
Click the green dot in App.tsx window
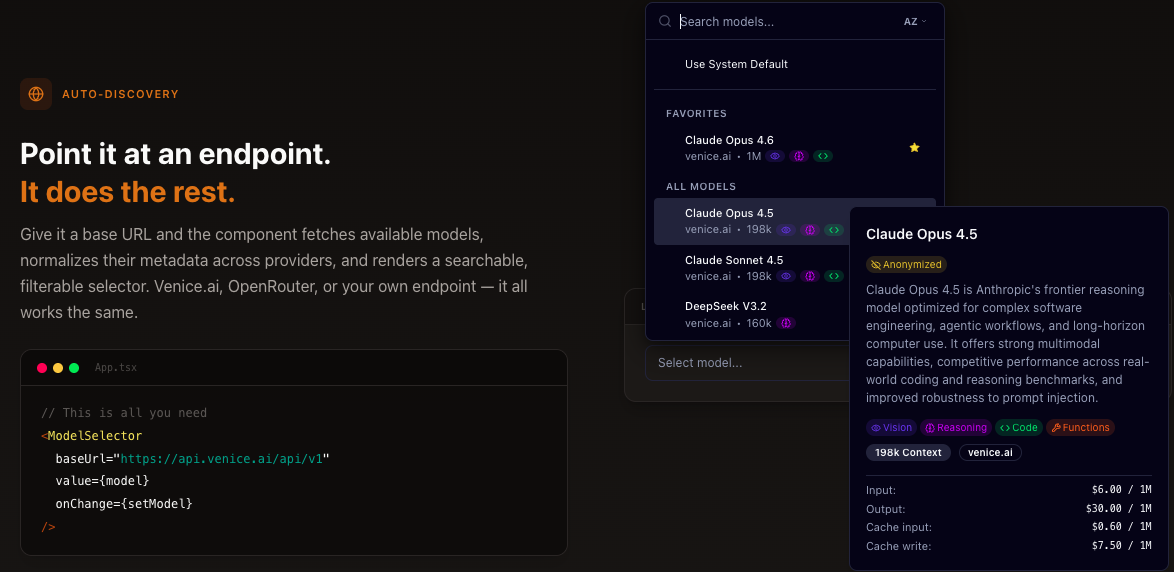pos(74,368)
